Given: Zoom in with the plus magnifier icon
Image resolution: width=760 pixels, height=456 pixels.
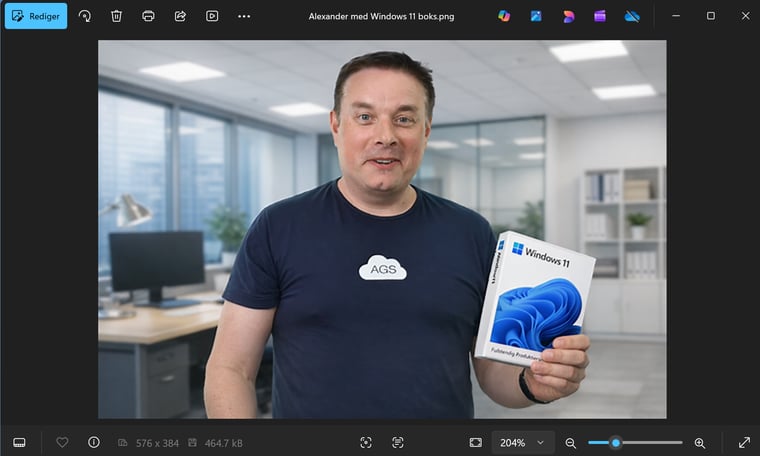Looking at the screenshot, I should pyautogui.click(x=699, y=443).
